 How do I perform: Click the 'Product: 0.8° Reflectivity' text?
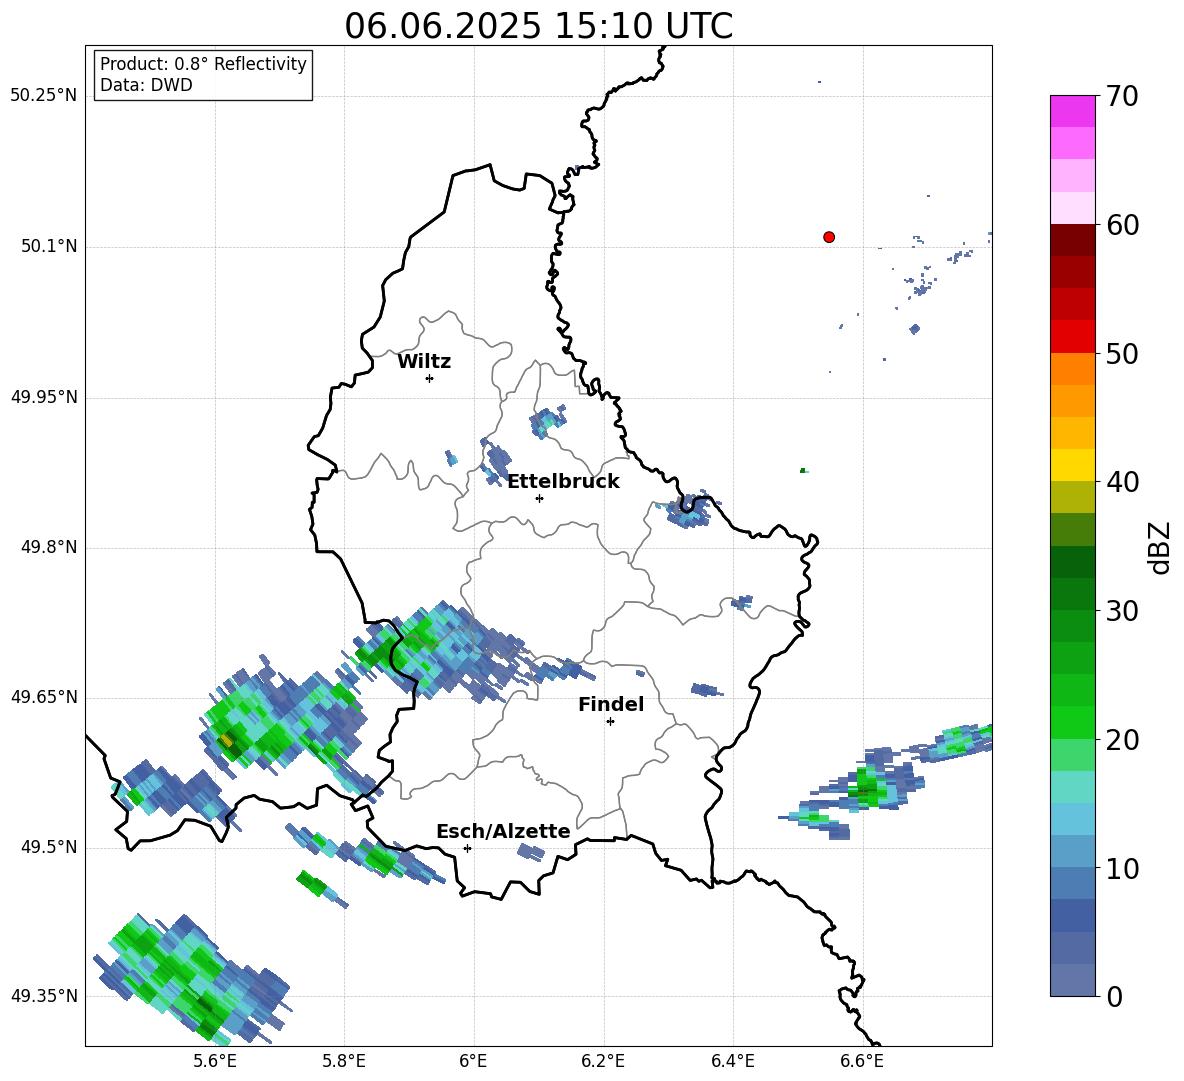[203, 64]
